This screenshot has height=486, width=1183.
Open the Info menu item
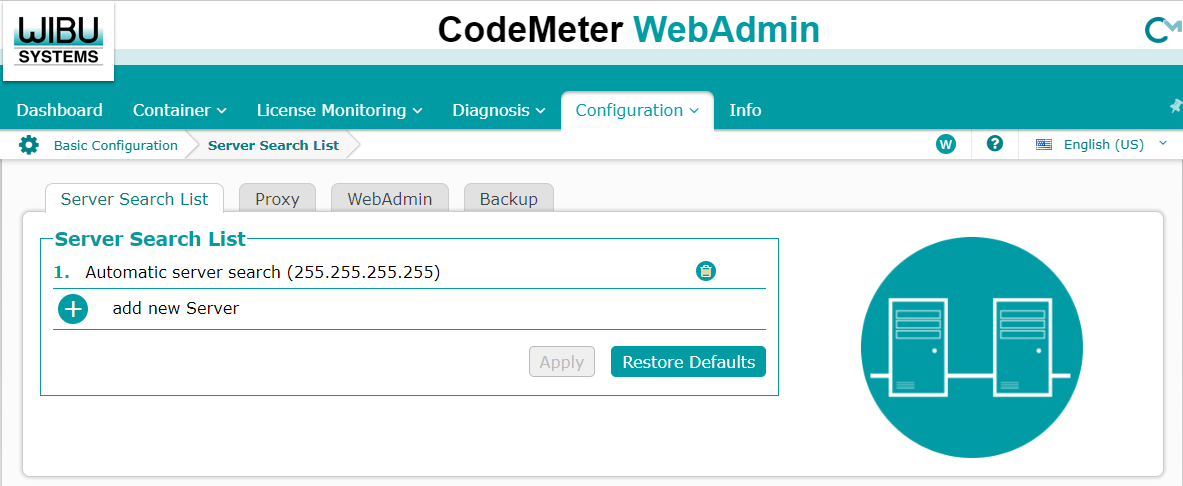[x=745, y=110]
